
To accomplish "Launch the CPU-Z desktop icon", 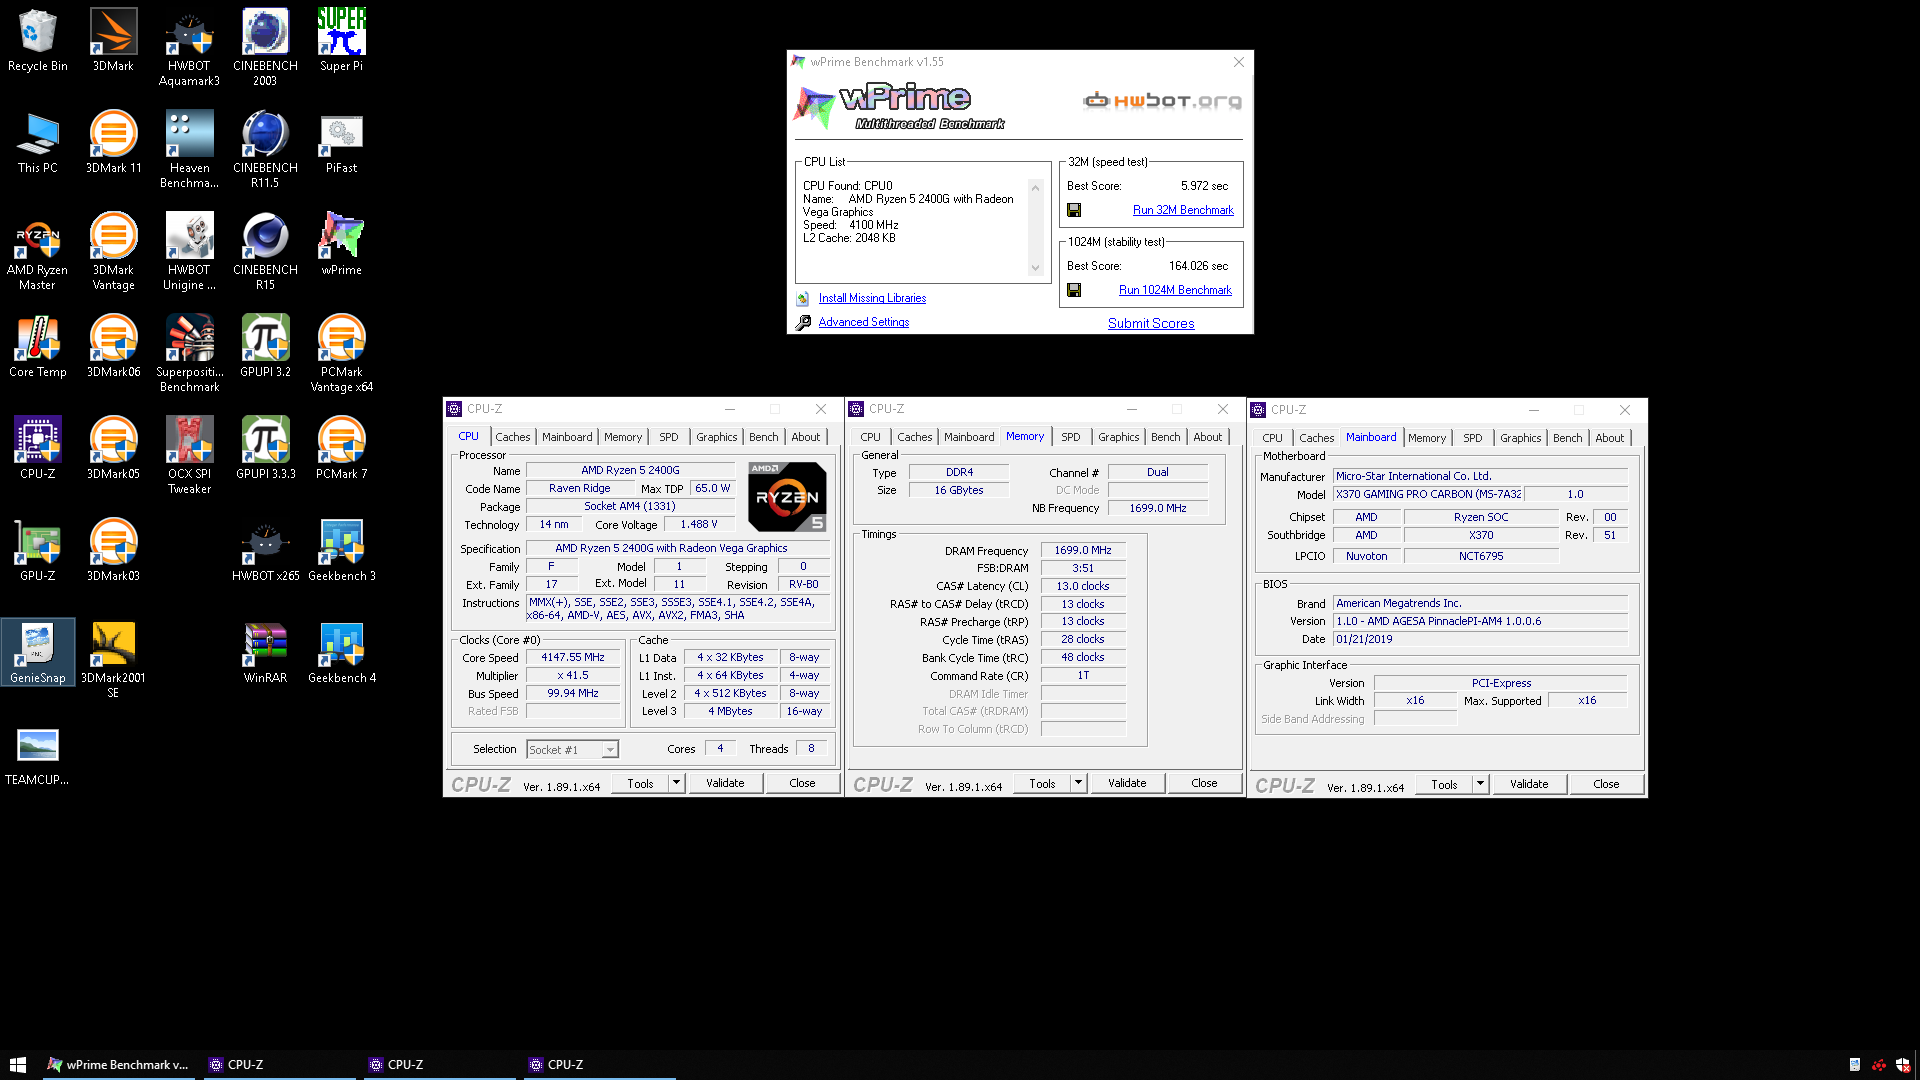I will 38,449.
